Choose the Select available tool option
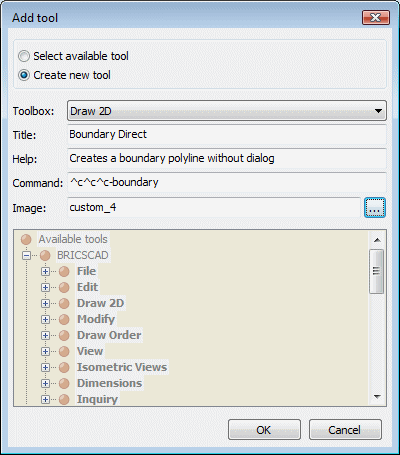This screenshot has height=455, width=400. click(x=73, y=56)
